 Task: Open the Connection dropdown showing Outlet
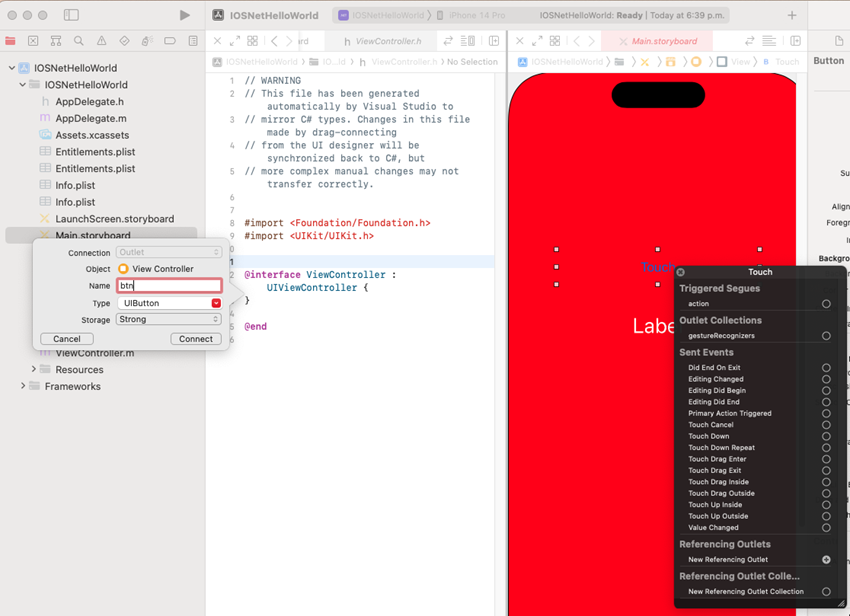[168, 251]
